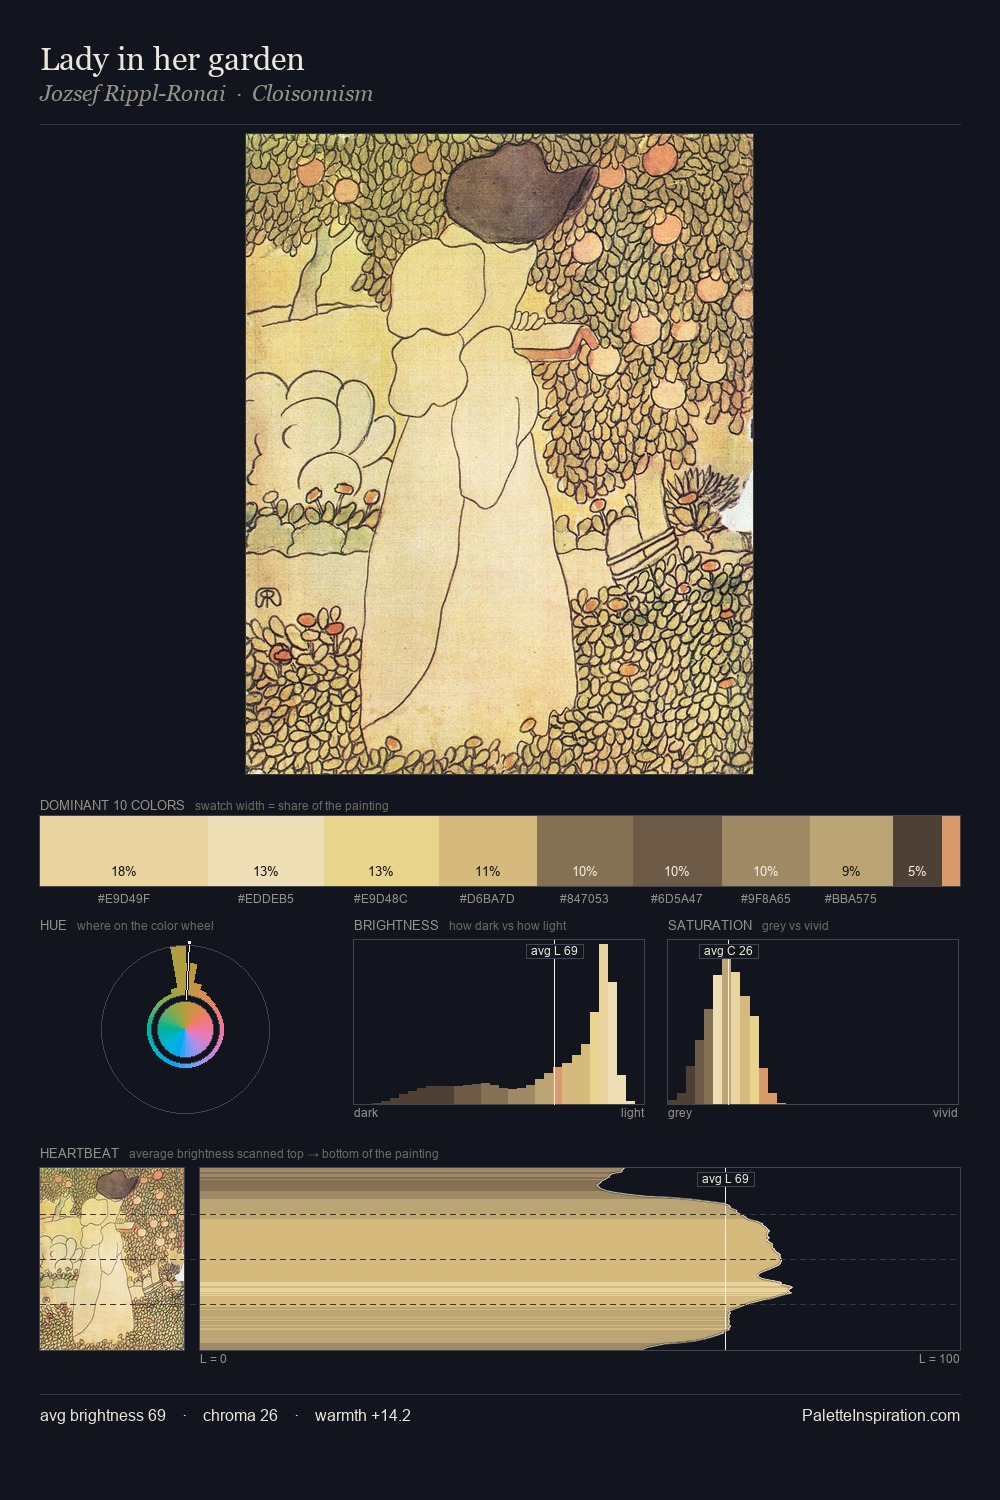The image size is (1000, 1500).
Task: Click the 'vivid' axis label
Action: click(x=945, y=1113)
